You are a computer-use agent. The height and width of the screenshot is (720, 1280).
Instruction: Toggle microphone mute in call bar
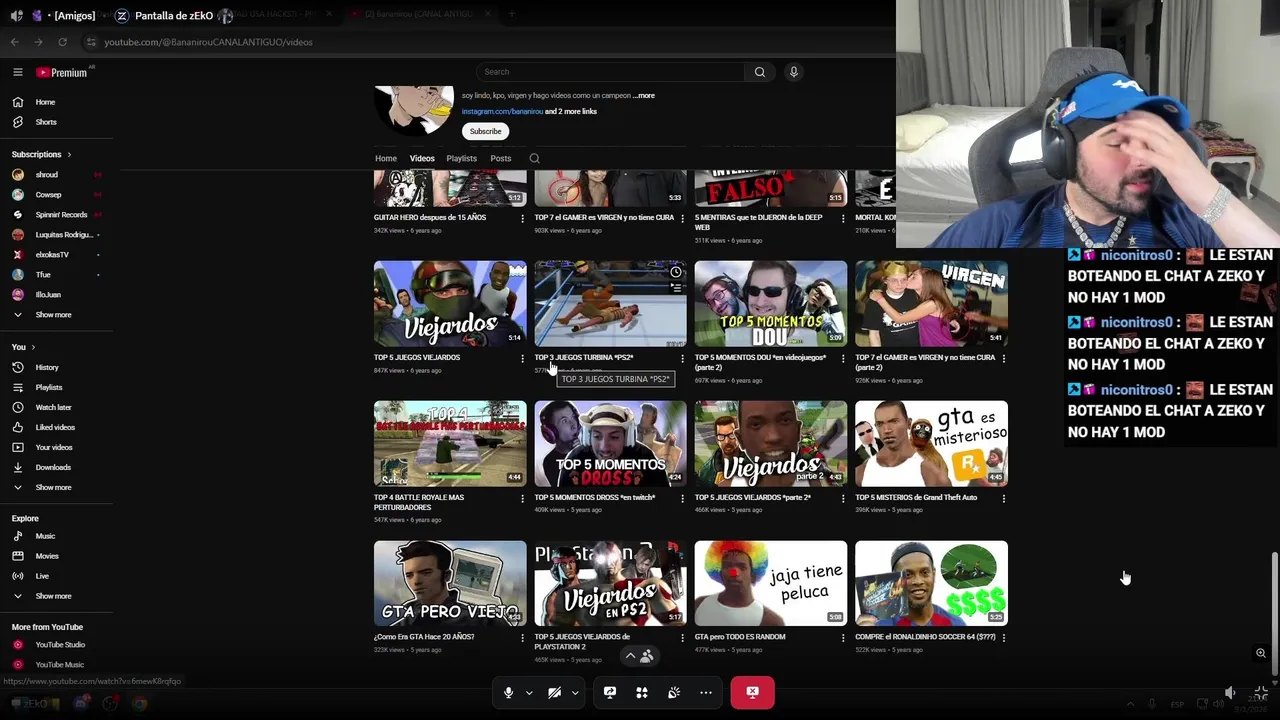coord(508,692)
